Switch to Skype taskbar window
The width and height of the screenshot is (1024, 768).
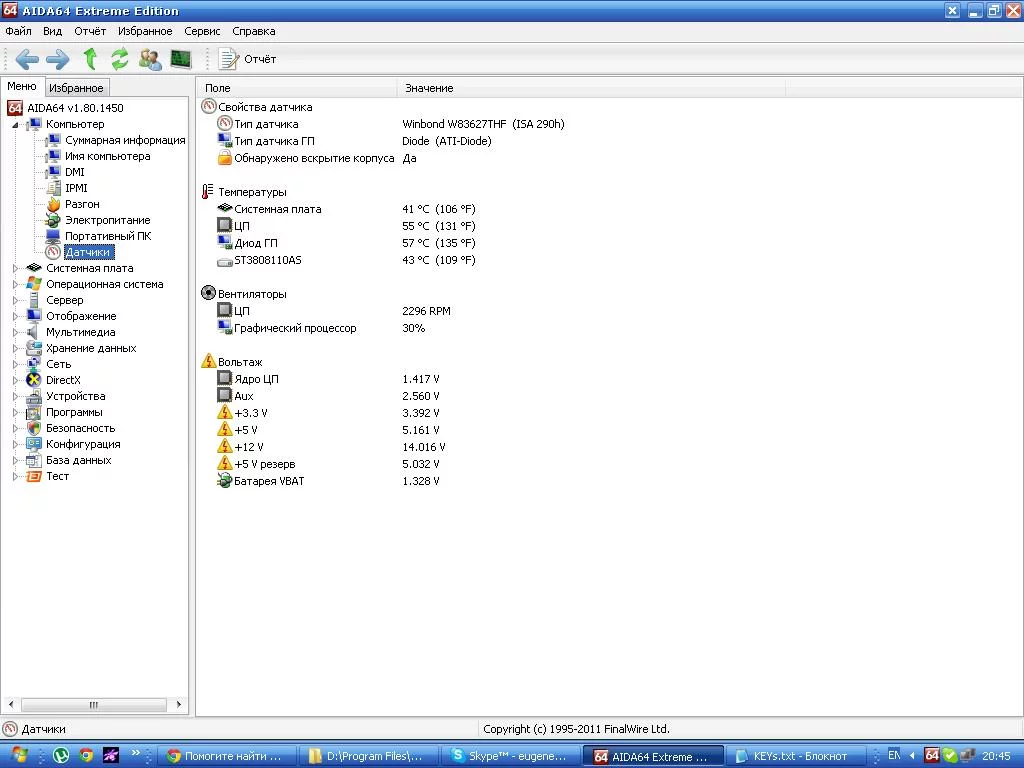[x=511, y=756]
